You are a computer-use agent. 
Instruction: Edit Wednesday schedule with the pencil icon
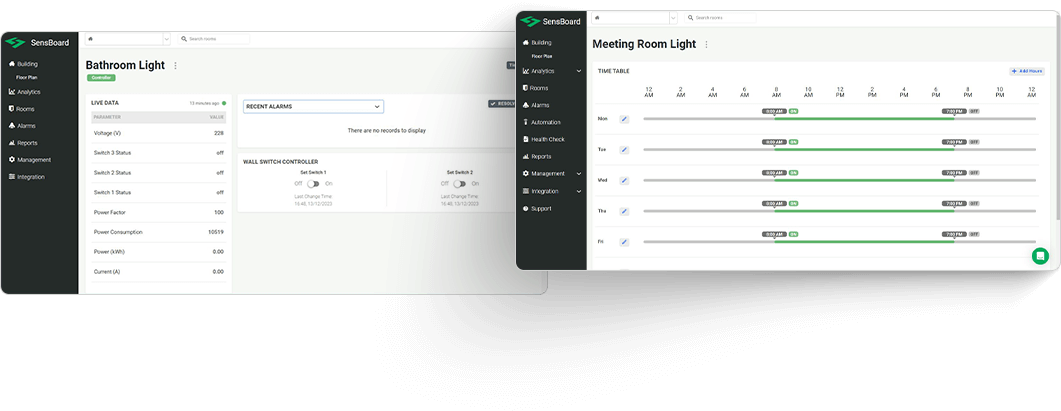point(624,181)
